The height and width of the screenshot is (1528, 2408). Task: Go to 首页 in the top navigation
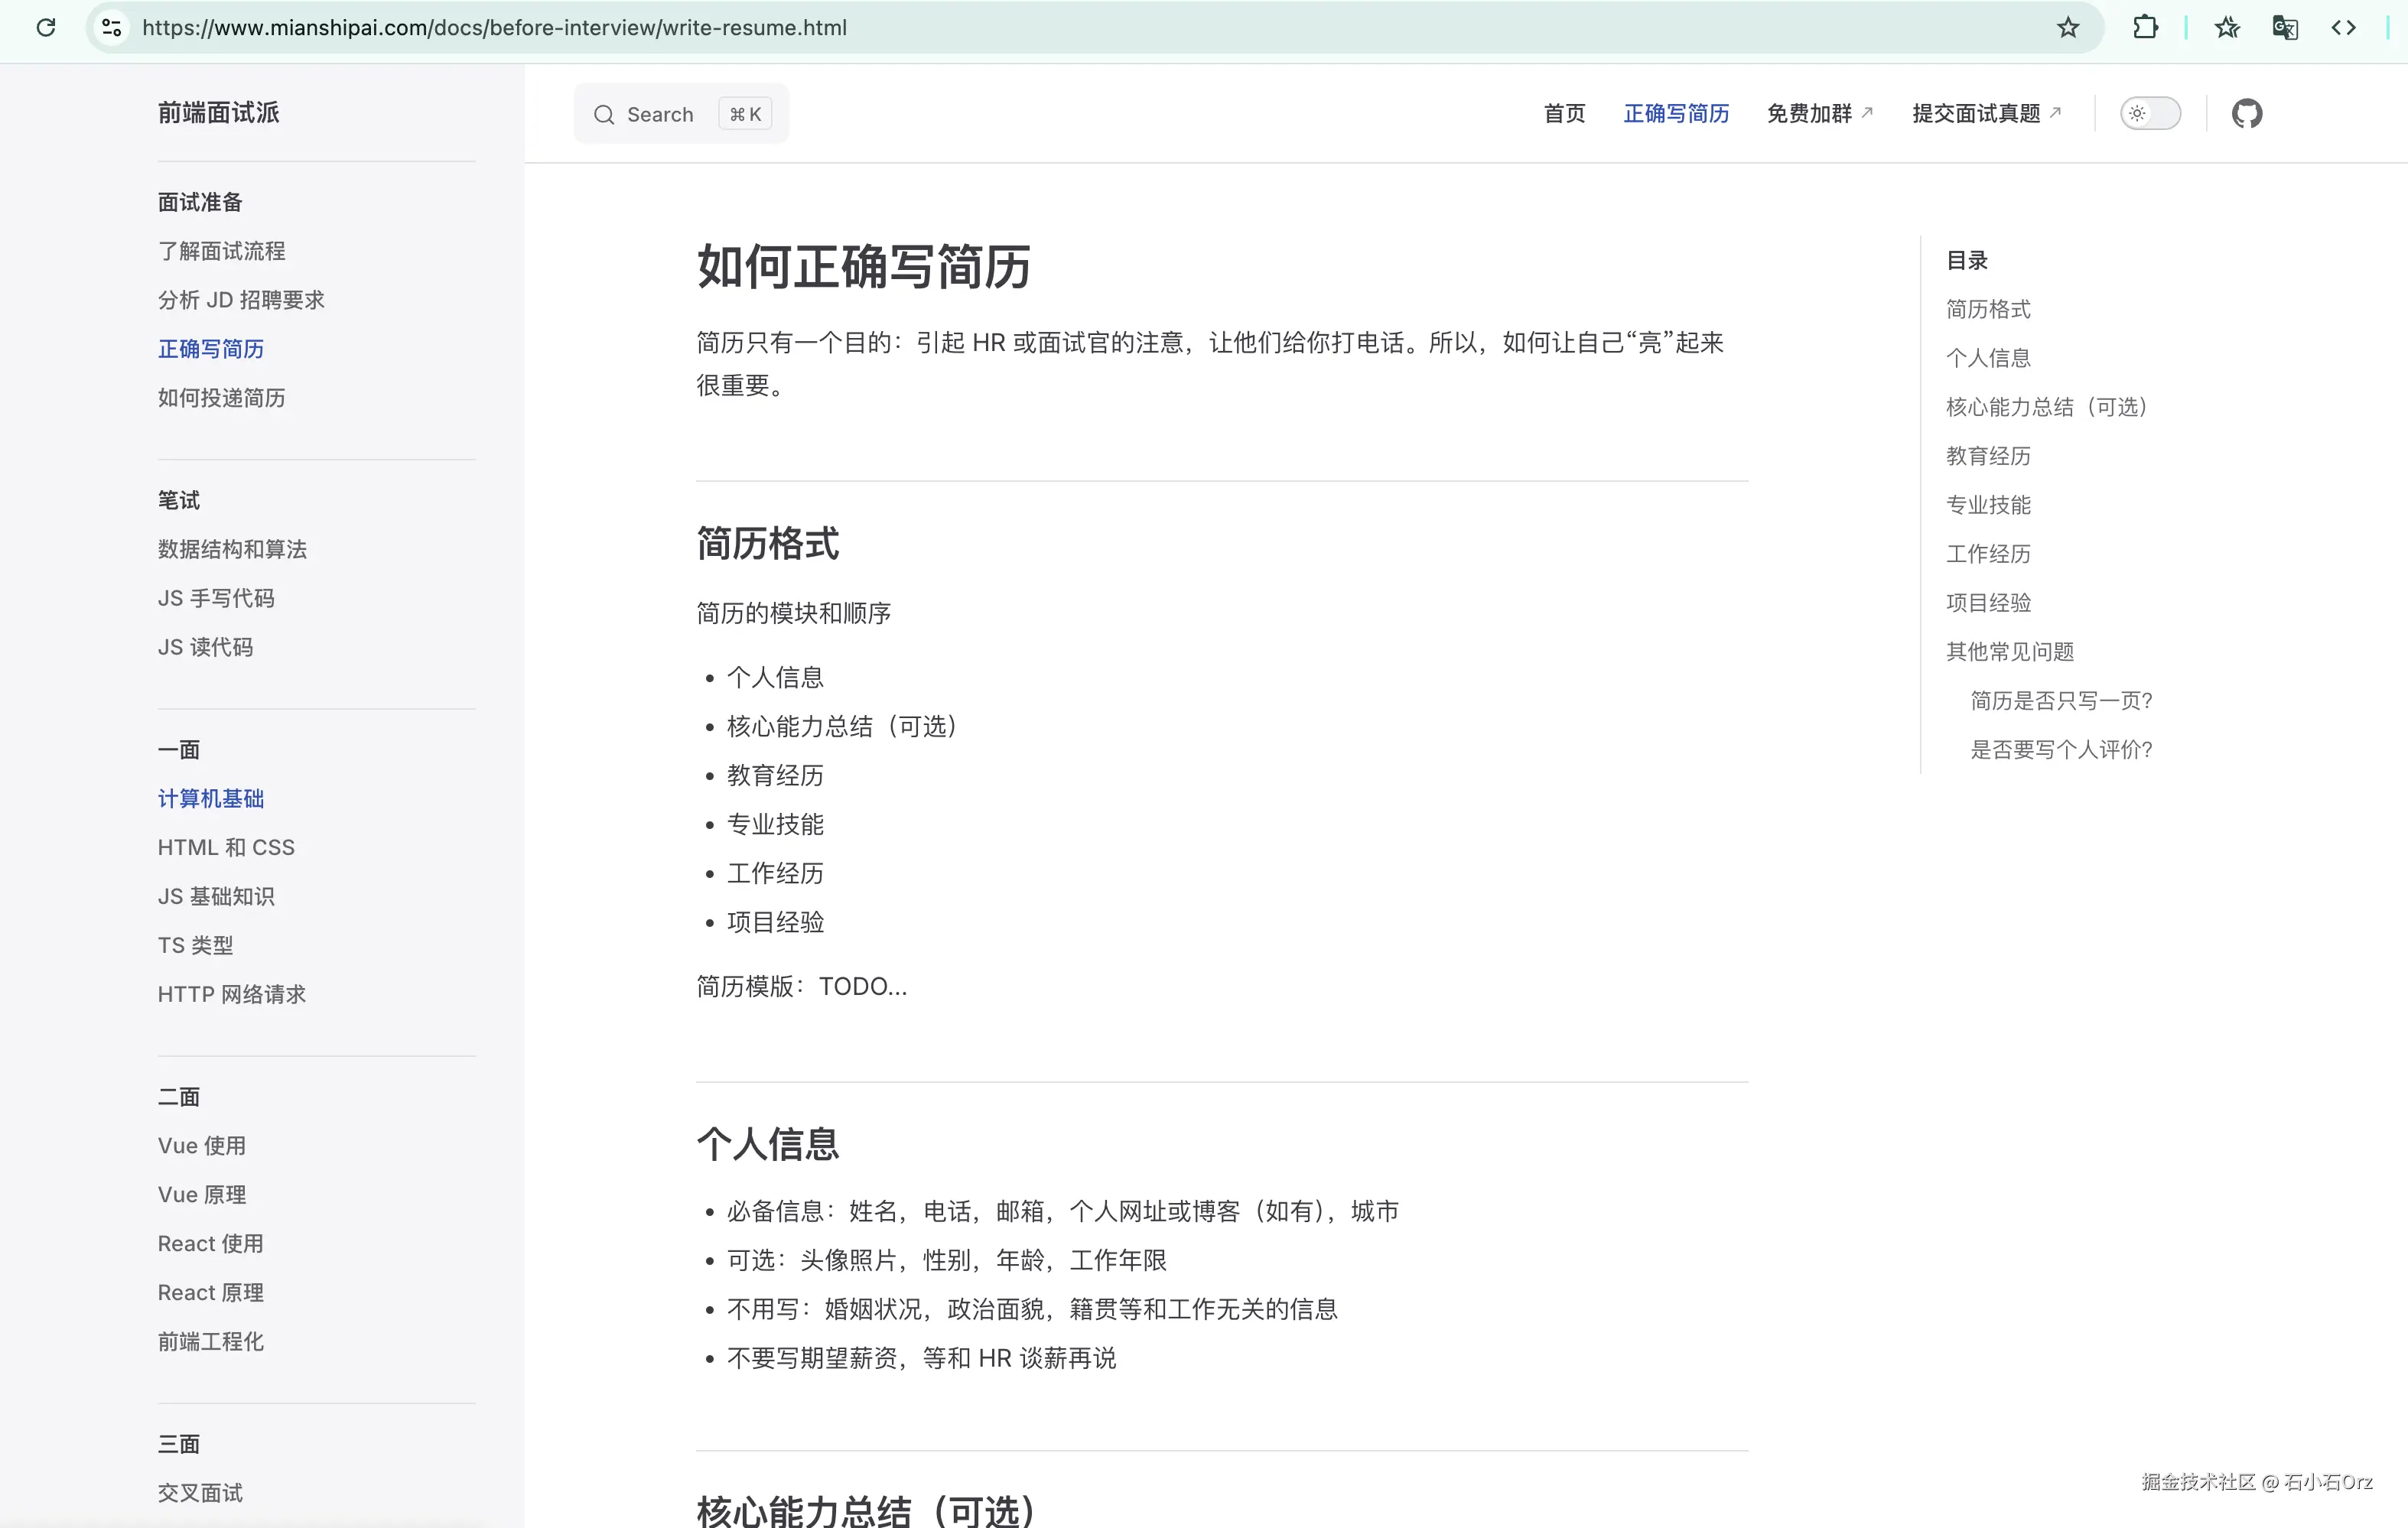pos(1564,113)
